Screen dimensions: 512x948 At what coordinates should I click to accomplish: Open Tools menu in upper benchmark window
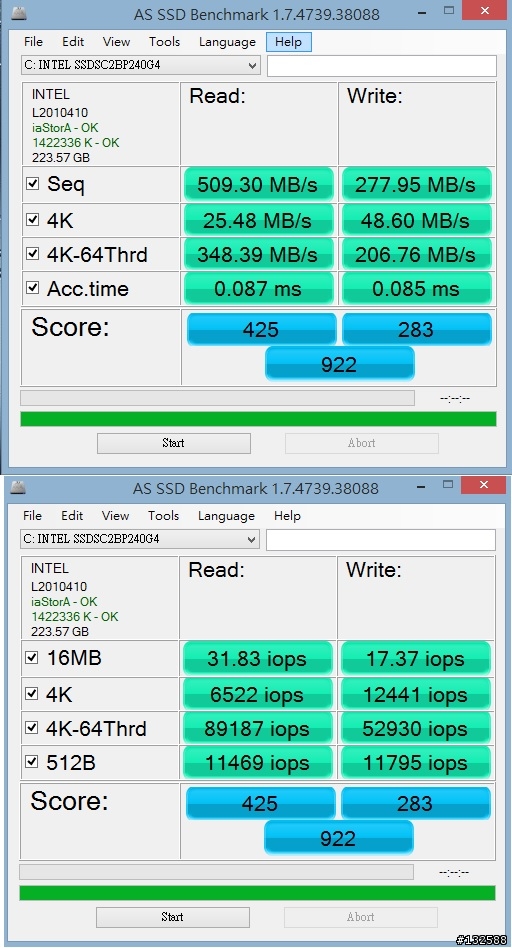coord(164,42)
